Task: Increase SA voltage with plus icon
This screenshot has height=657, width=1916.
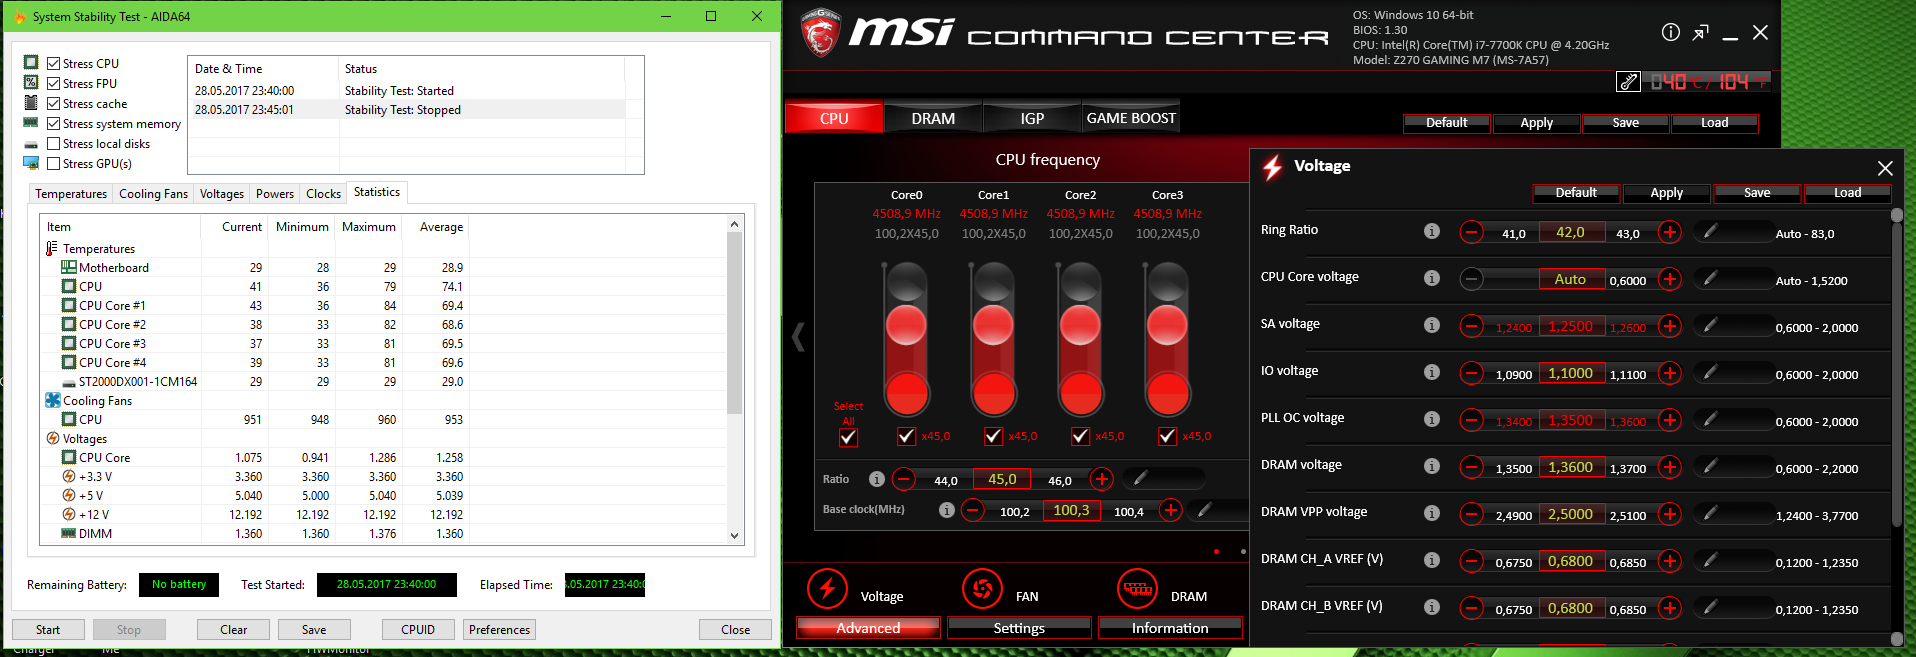Action: tap(1669, 326)
